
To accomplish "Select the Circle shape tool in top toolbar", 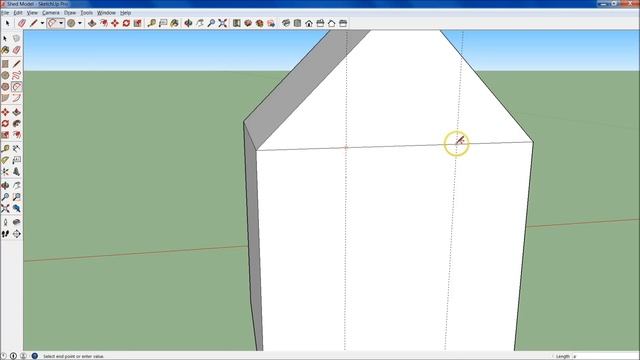I will [71, 23].
